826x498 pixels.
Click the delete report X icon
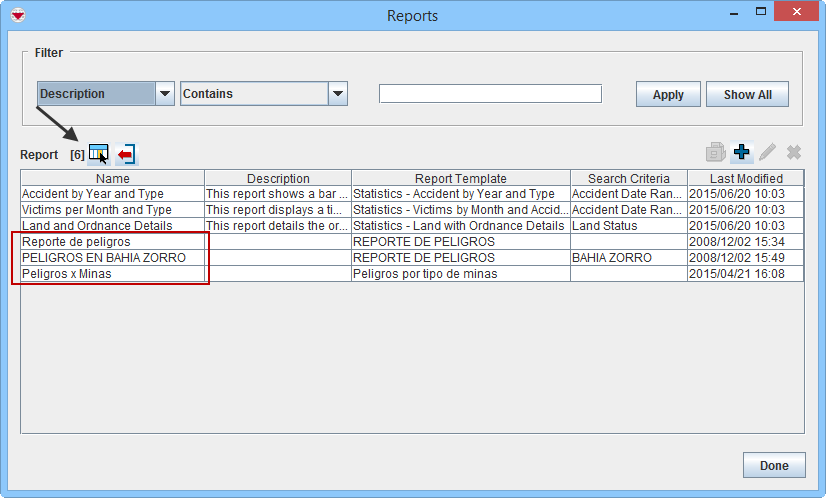tap(794, 152)
